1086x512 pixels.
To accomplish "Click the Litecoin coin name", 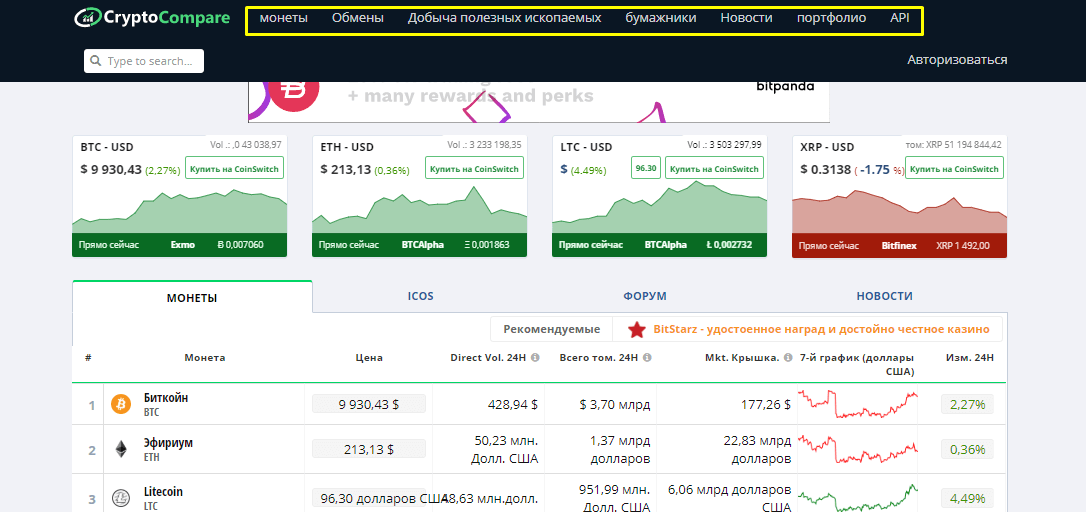I will [163, 492].
